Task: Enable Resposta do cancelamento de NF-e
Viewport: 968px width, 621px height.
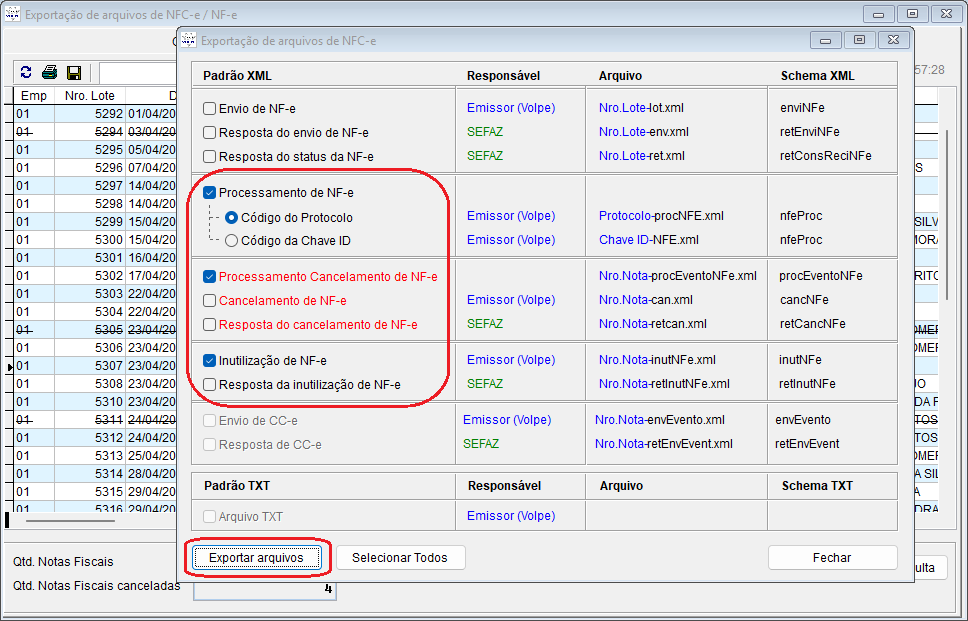Action: coord(210,324)
